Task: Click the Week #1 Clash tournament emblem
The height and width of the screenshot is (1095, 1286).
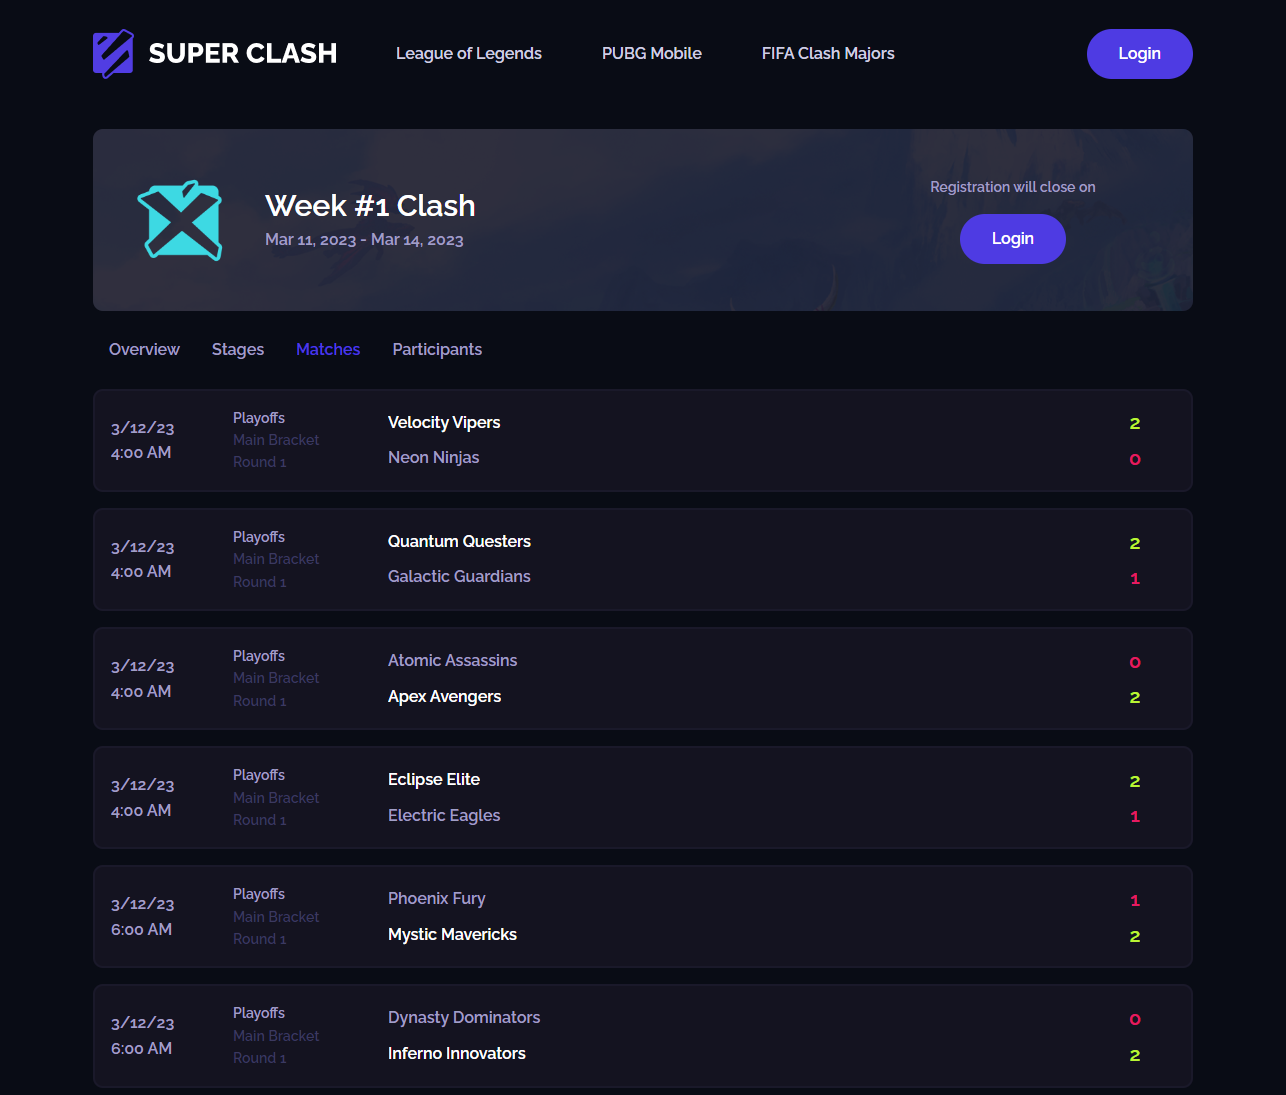Action: coord(180,221)
